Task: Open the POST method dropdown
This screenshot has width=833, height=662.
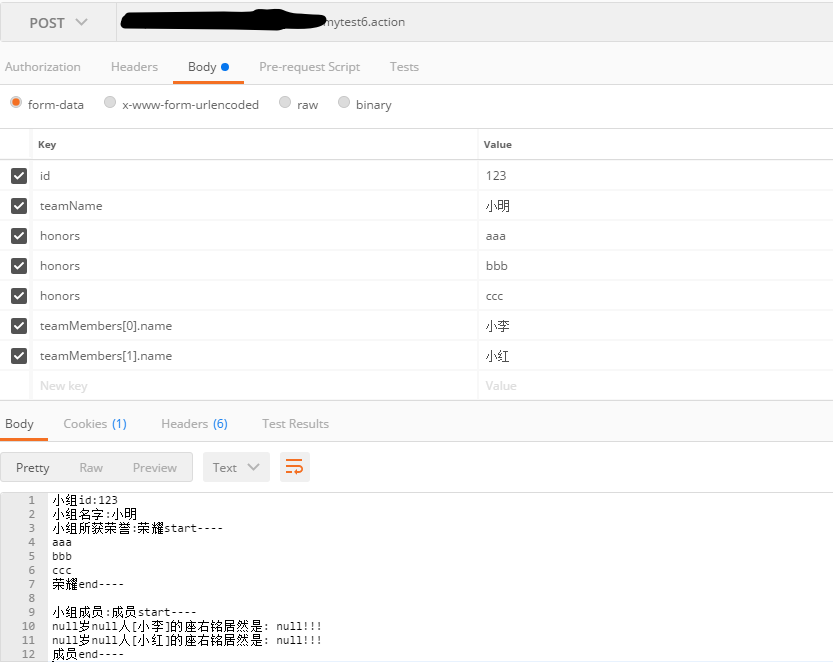Action: point(58,23)
